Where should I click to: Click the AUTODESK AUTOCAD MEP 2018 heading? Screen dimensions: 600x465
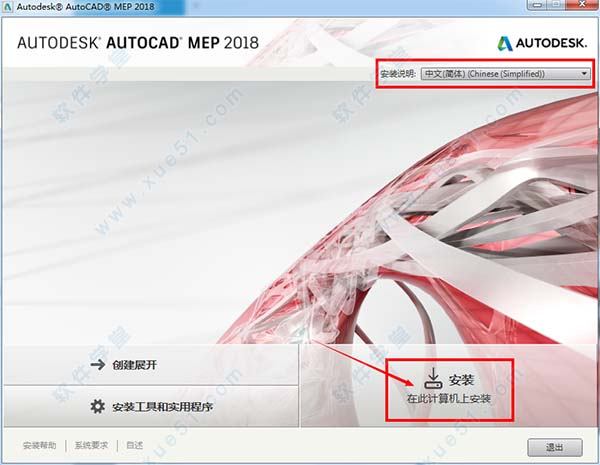coord(138,43)
